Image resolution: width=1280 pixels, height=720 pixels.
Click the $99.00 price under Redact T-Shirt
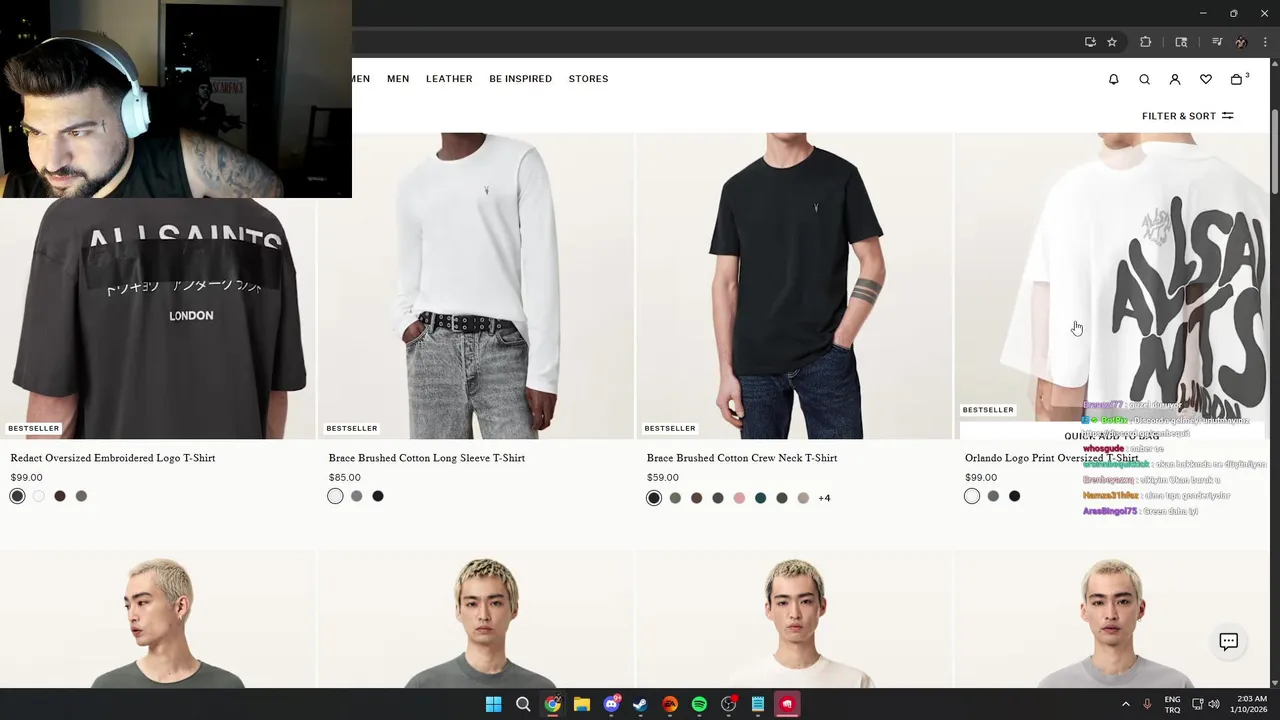26,478
